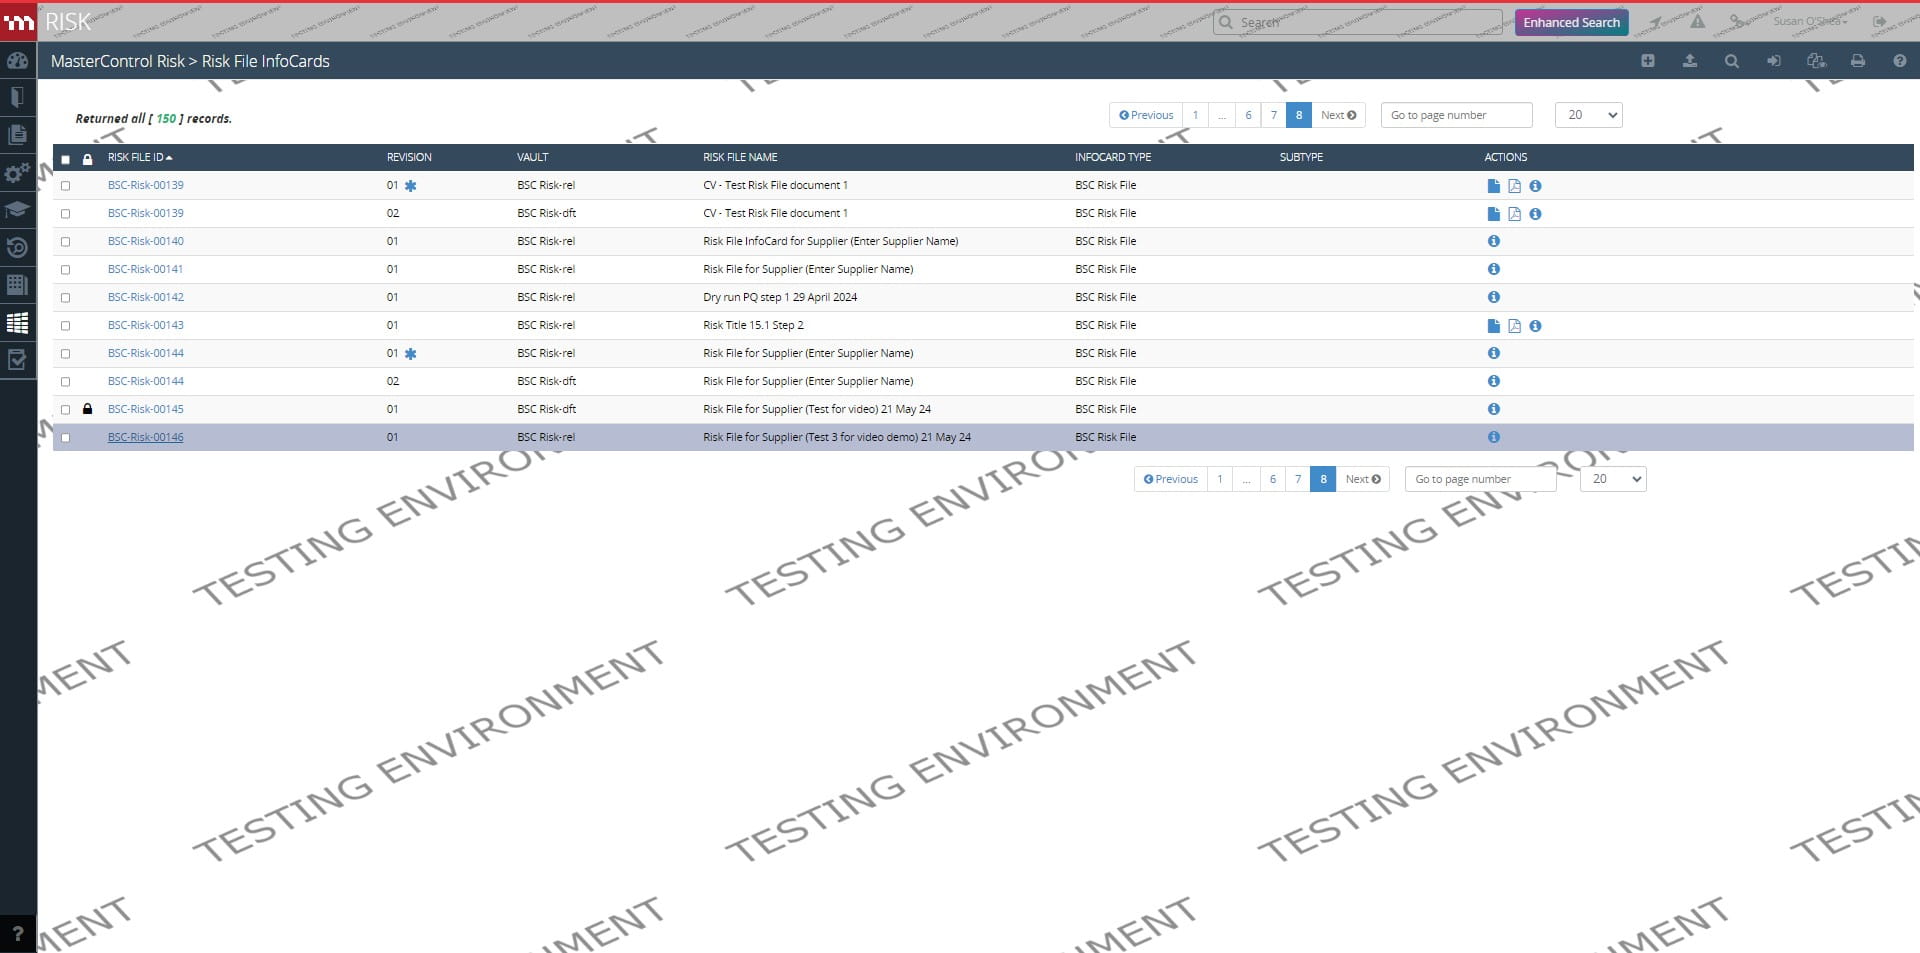Click the warning triangle alert icon
Screen dimensions: 1920x953
pyautogui.click(x=1697, y=22)
